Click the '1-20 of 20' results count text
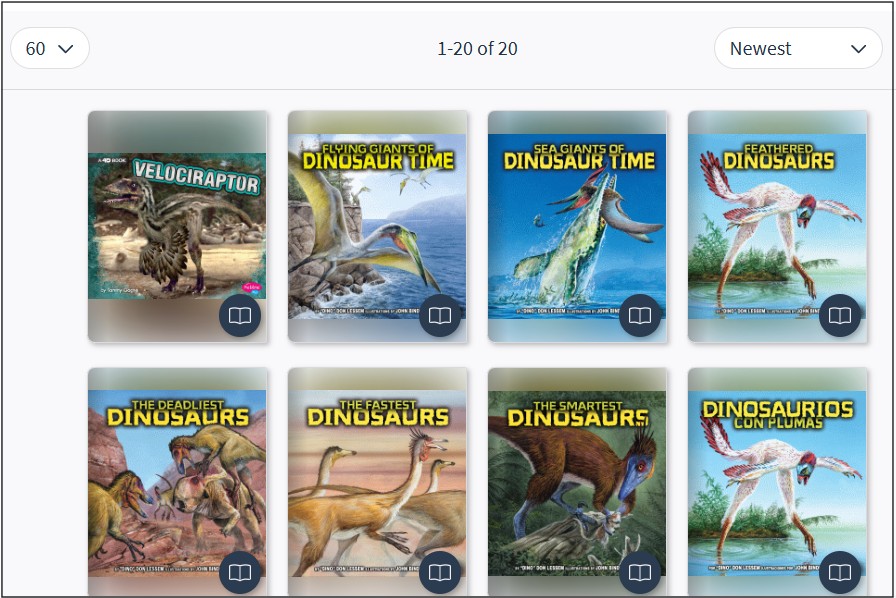 (478, 49)
